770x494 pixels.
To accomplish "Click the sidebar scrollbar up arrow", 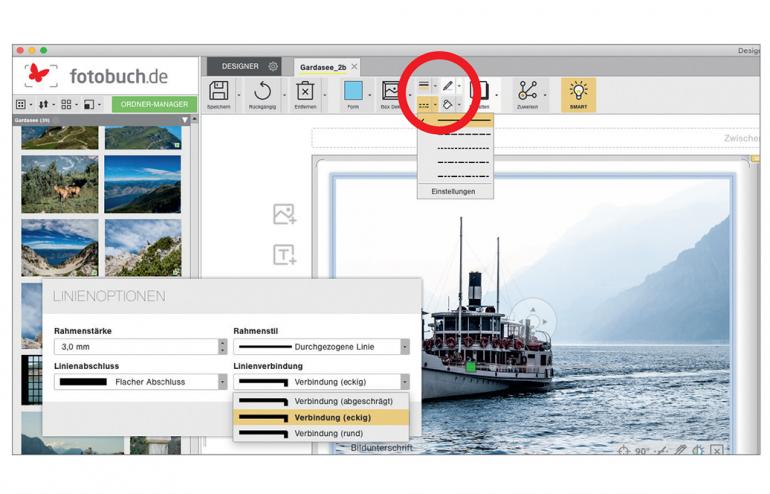I will [194, 119].
